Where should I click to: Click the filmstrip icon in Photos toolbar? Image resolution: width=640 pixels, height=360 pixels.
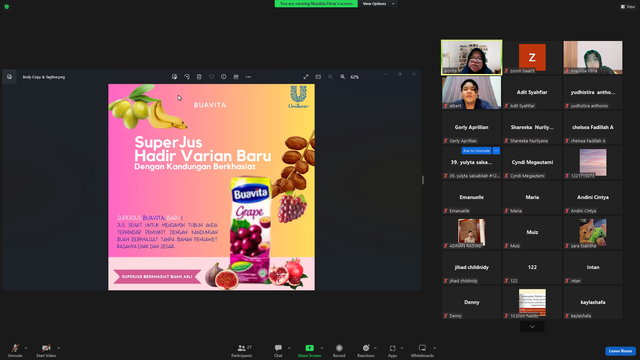point(318,77)
